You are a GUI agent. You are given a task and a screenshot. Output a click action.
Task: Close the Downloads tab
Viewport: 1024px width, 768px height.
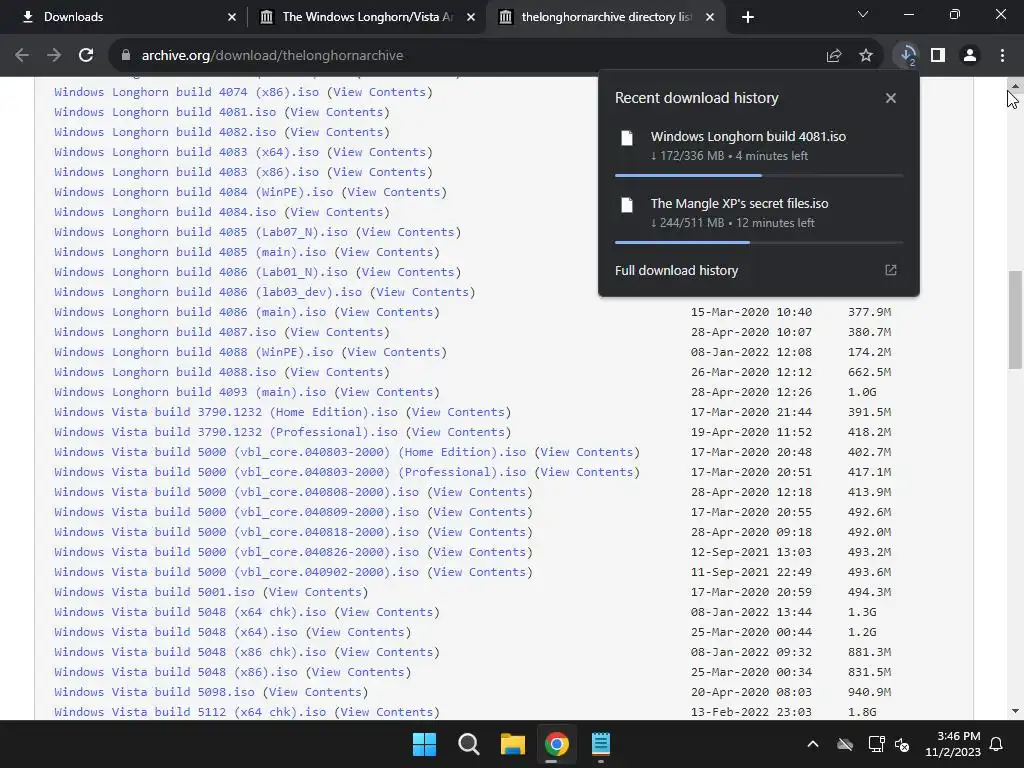click(232, 17)
